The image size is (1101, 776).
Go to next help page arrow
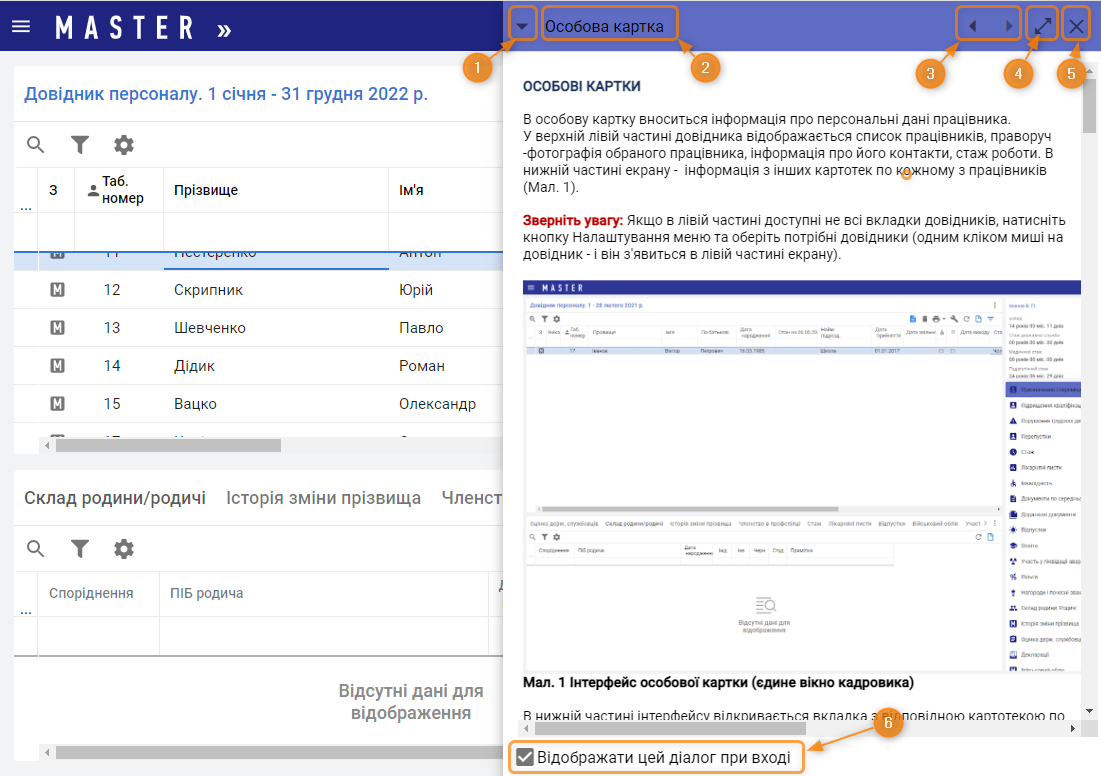(1009, 26)
